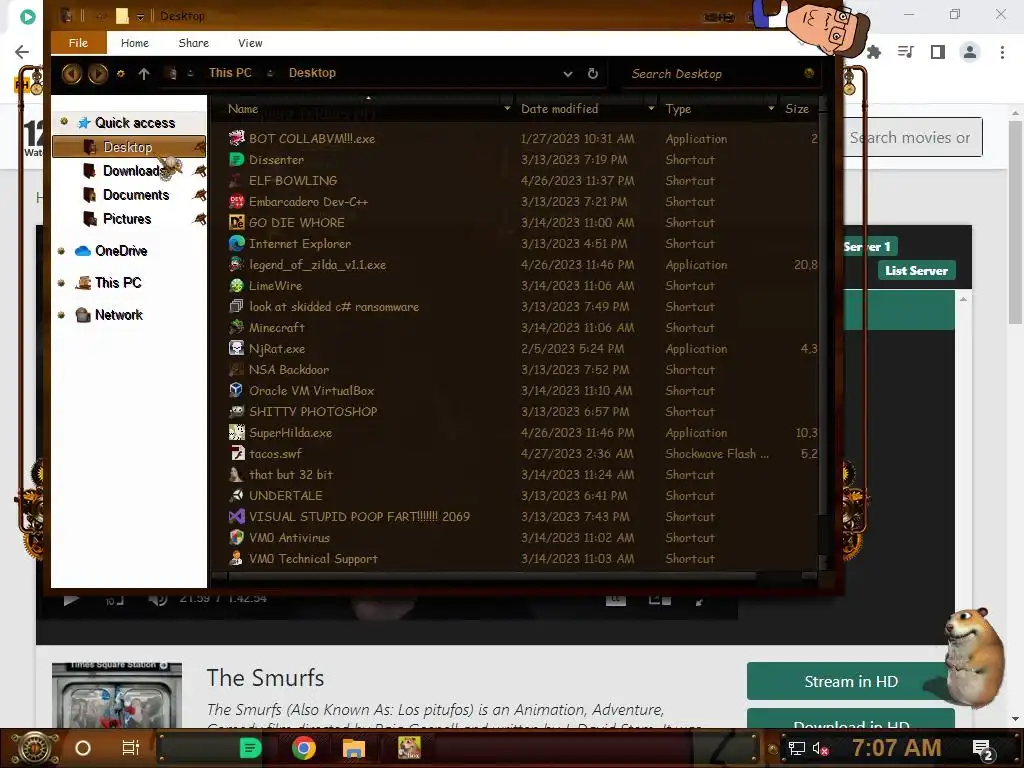Click the Stream in HD button
Viewport: 1024px width, 768px height.
click(x=850, y=681)
